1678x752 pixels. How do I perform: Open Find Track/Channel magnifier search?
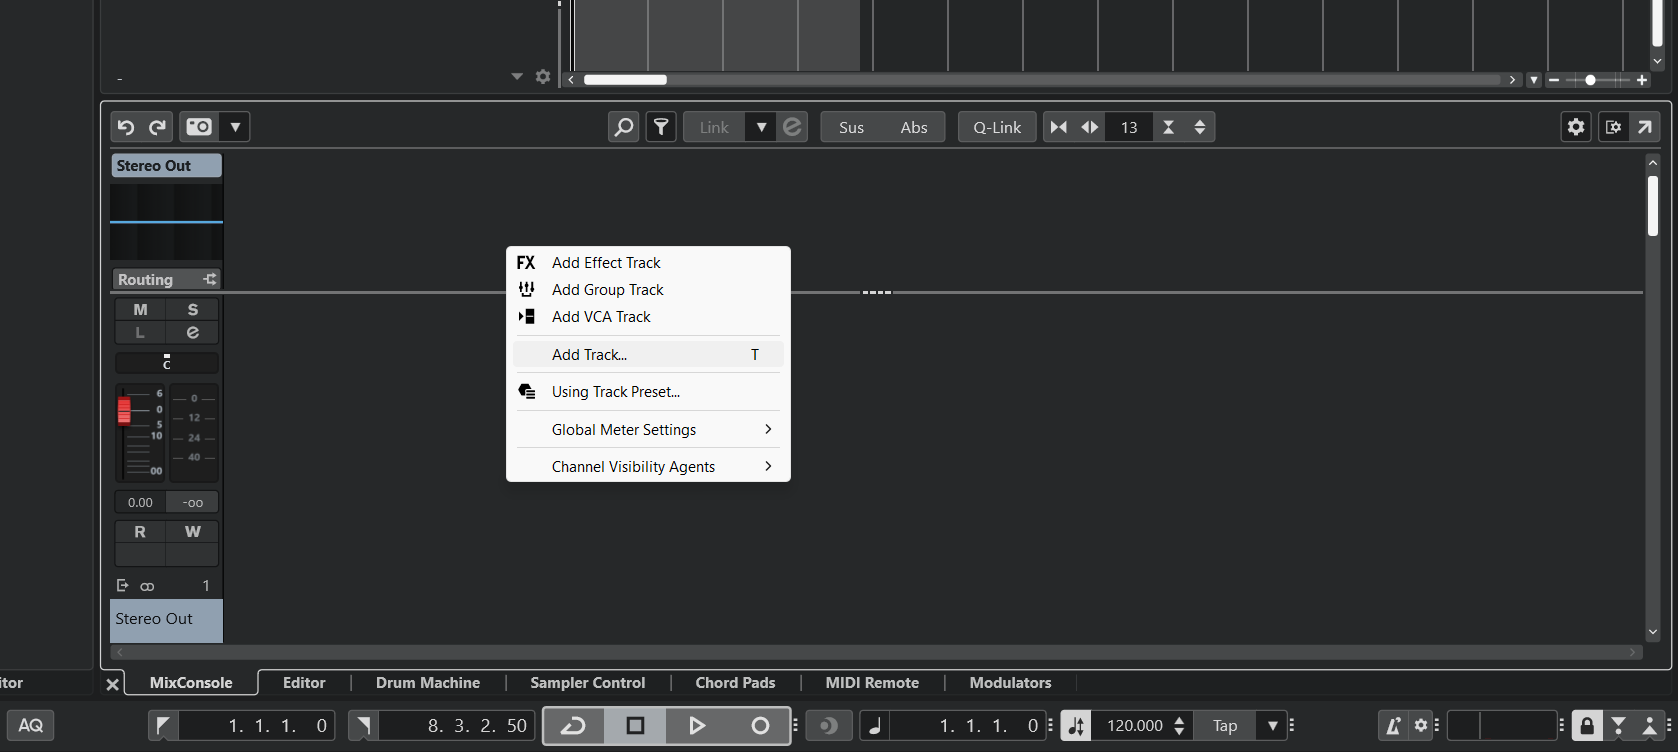tap(624, 127)
